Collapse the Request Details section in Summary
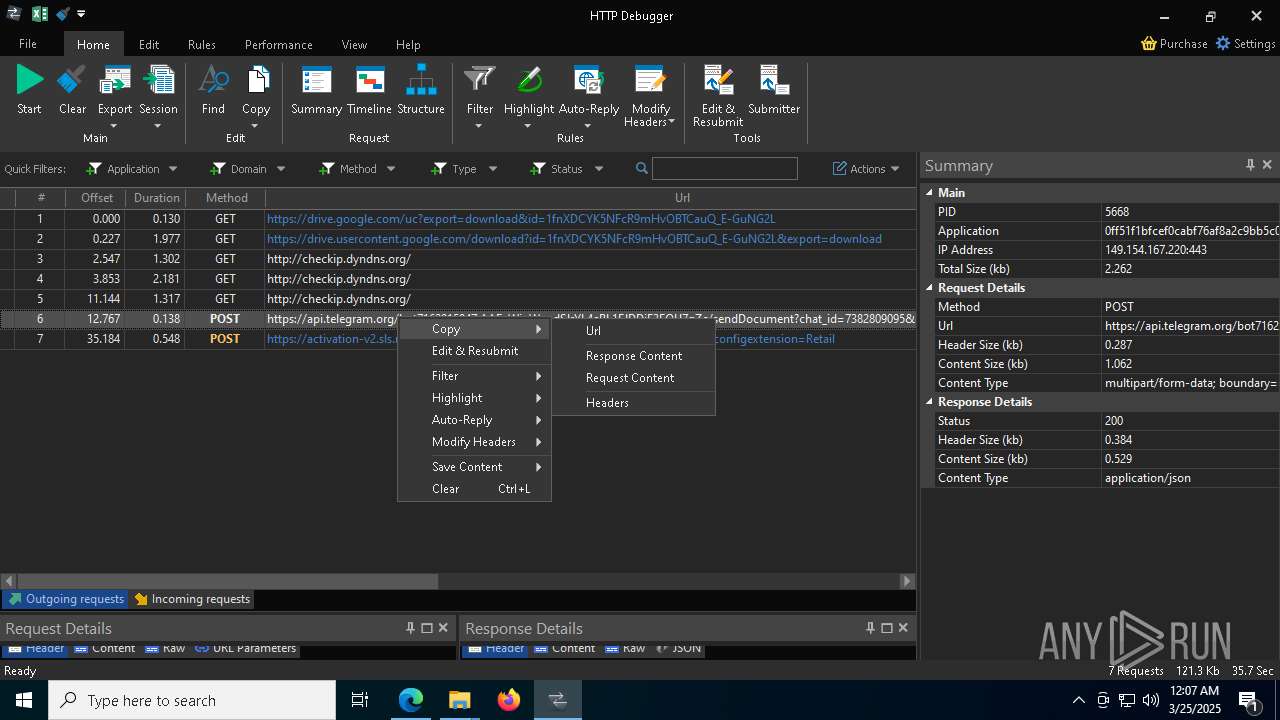This screenshot has height=720, width=1280. [929, 288]
